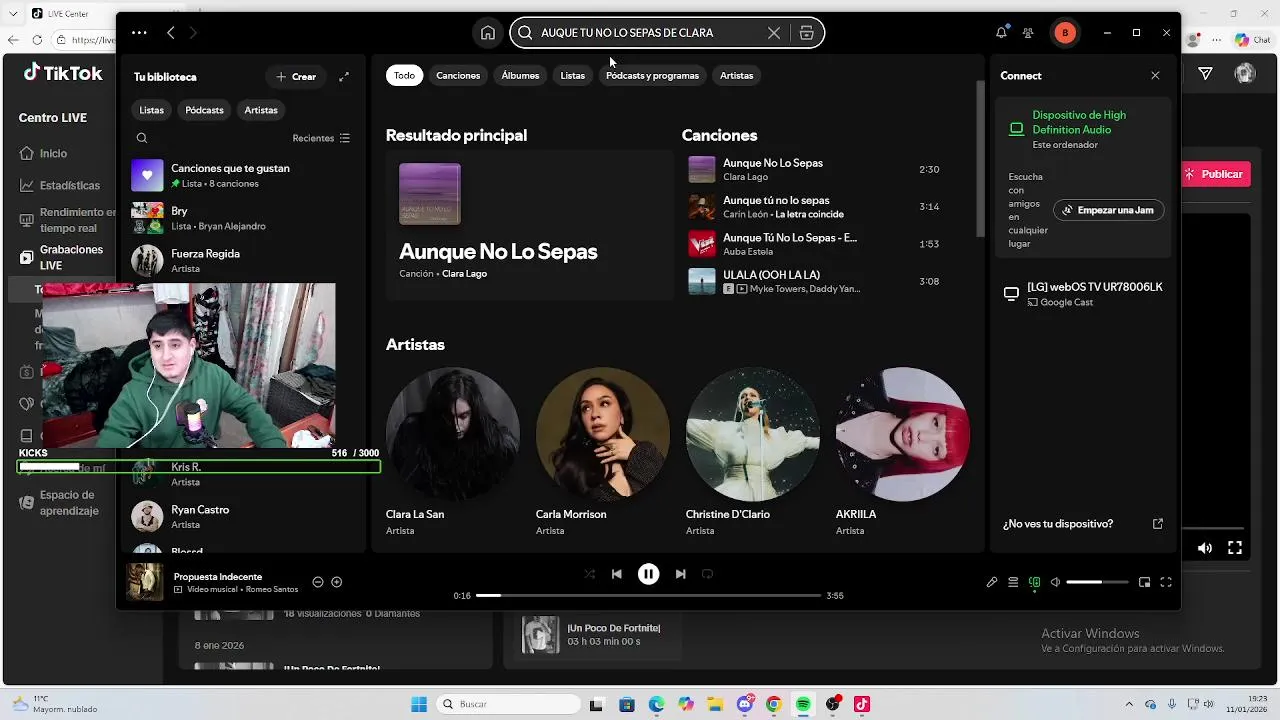Screen dimensions: 1280x720
Task: Open friend activity icon in top bar
Action: tap(1028, 33)
